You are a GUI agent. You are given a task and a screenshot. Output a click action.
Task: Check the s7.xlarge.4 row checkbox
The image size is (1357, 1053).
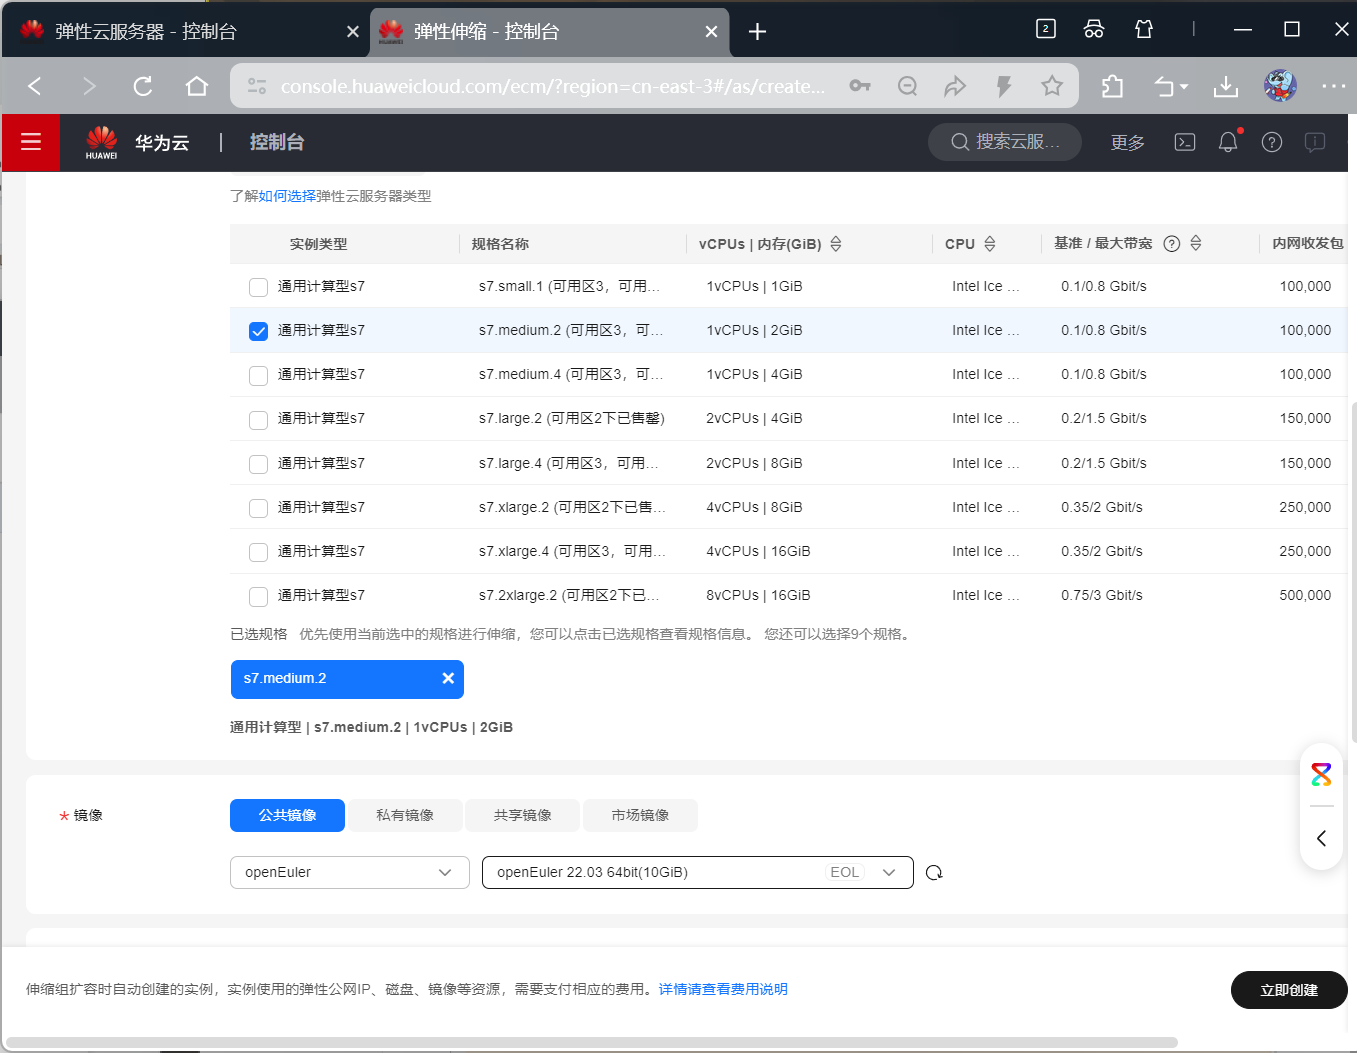coord(258,552)
